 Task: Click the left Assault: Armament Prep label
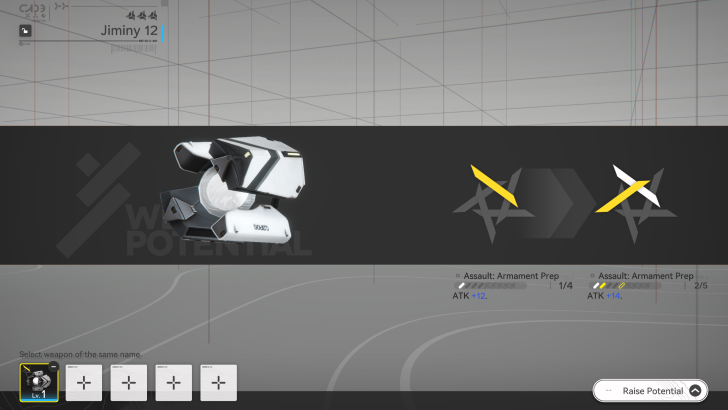point(512,275)
